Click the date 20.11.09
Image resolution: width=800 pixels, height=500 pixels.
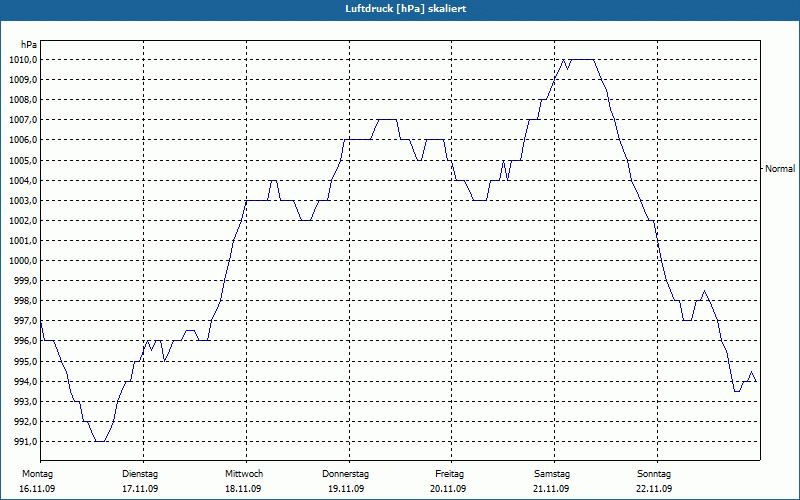[448, 489]
